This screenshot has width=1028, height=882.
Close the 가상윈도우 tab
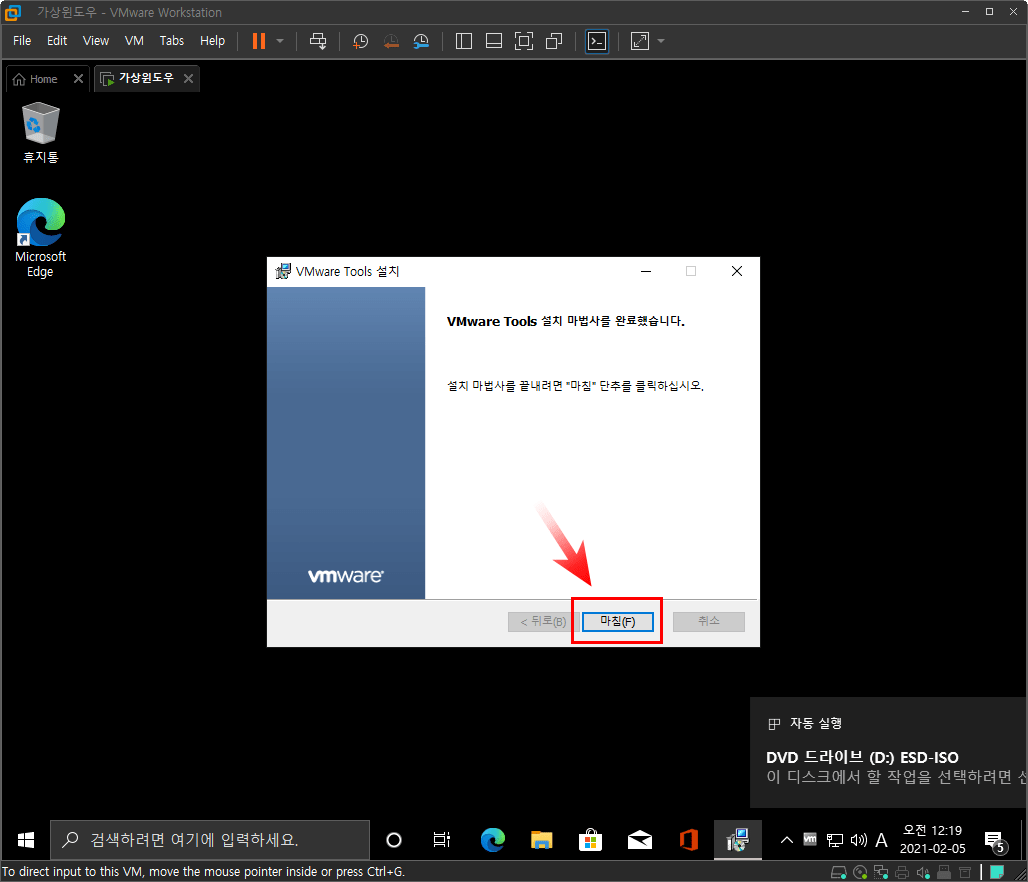(188, 79)
